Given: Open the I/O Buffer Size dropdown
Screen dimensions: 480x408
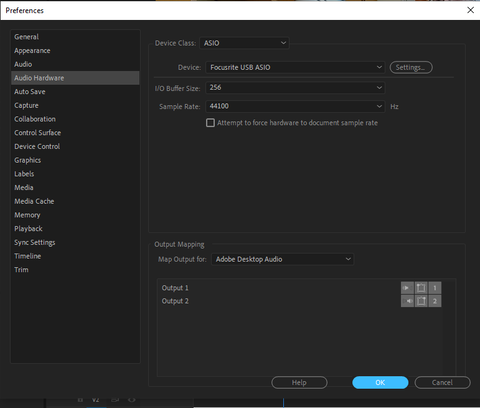Looking at the screenshot, I should pyautogui.click(x=295, y=88).
